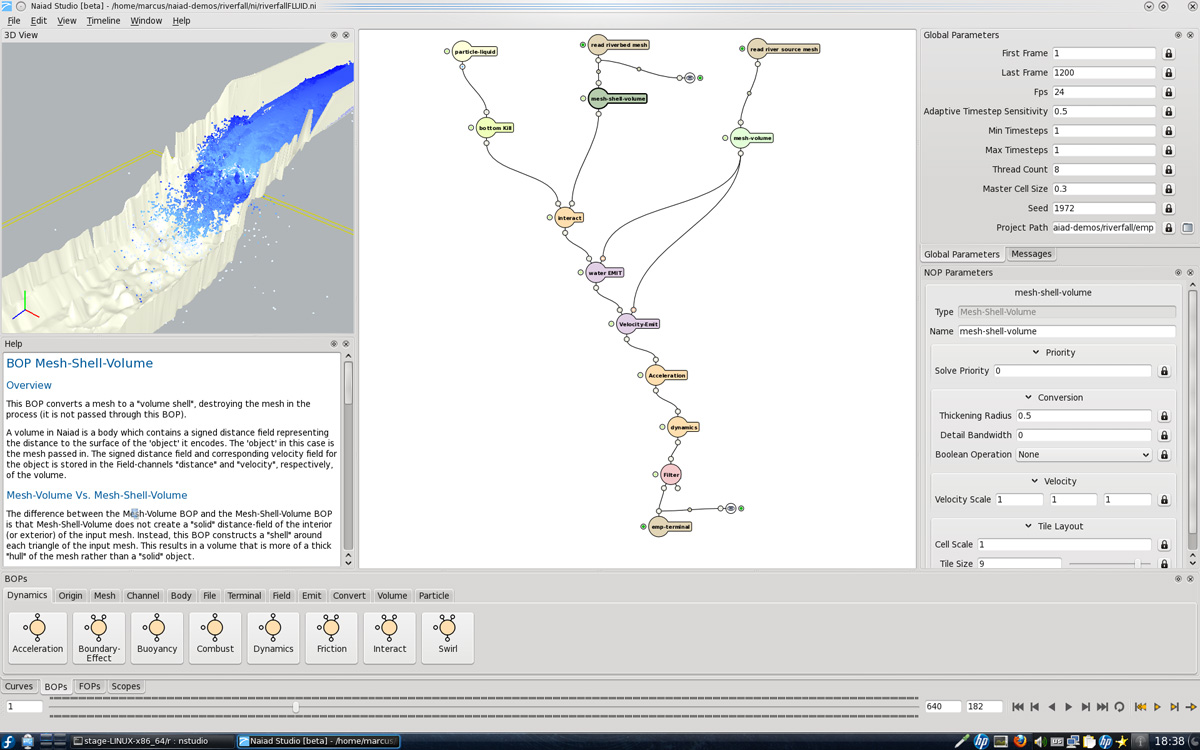Open the Fedora start menu

tap(9, 741)
